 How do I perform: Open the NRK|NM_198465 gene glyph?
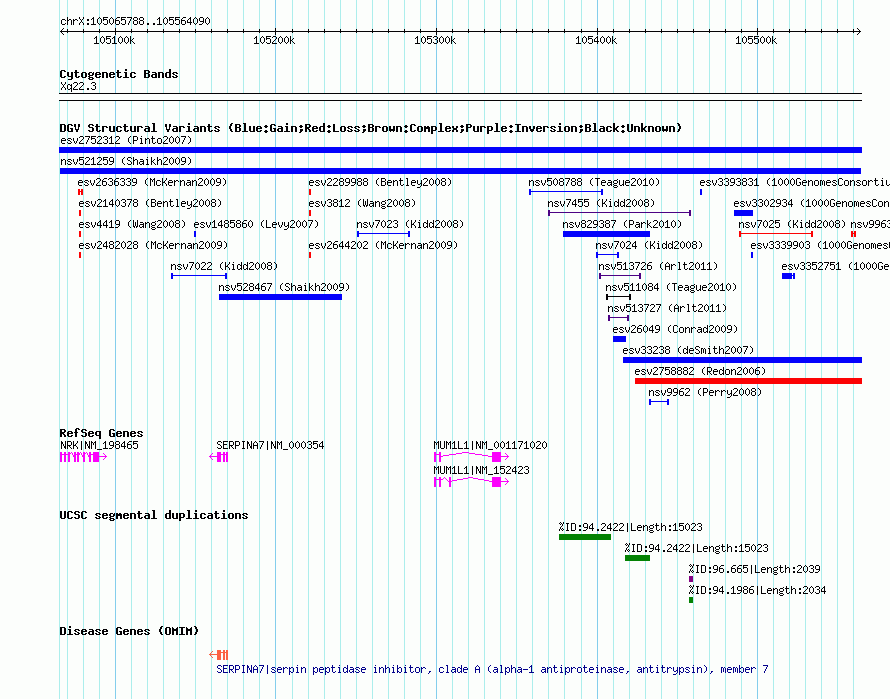coord(83,457)
